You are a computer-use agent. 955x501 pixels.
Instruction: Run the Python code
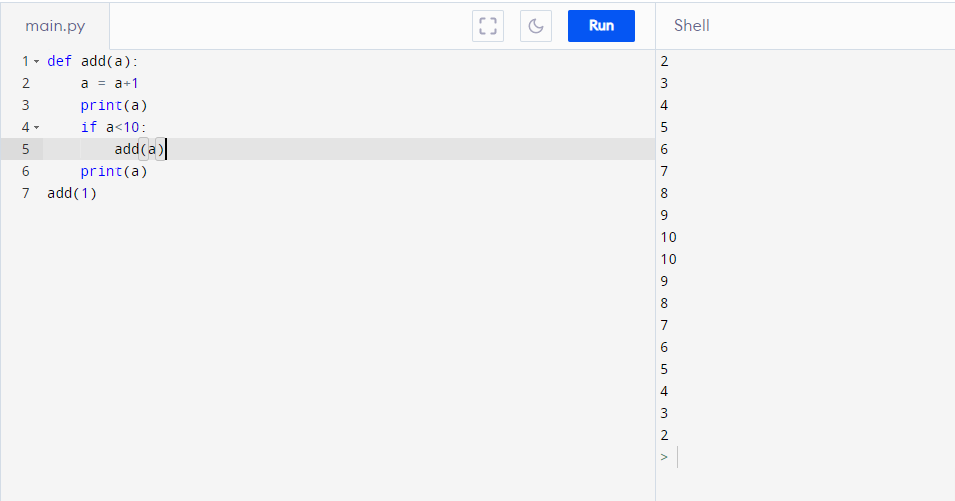tap(601, 26)
